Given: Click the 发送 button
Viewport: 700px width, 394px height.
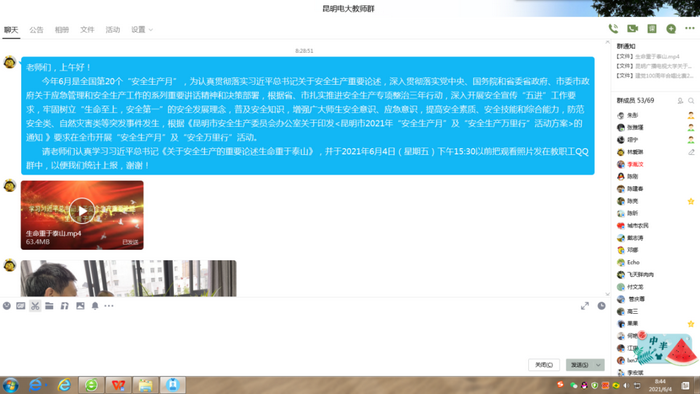Looking at the screenshot, I should [x=579, y=365].
